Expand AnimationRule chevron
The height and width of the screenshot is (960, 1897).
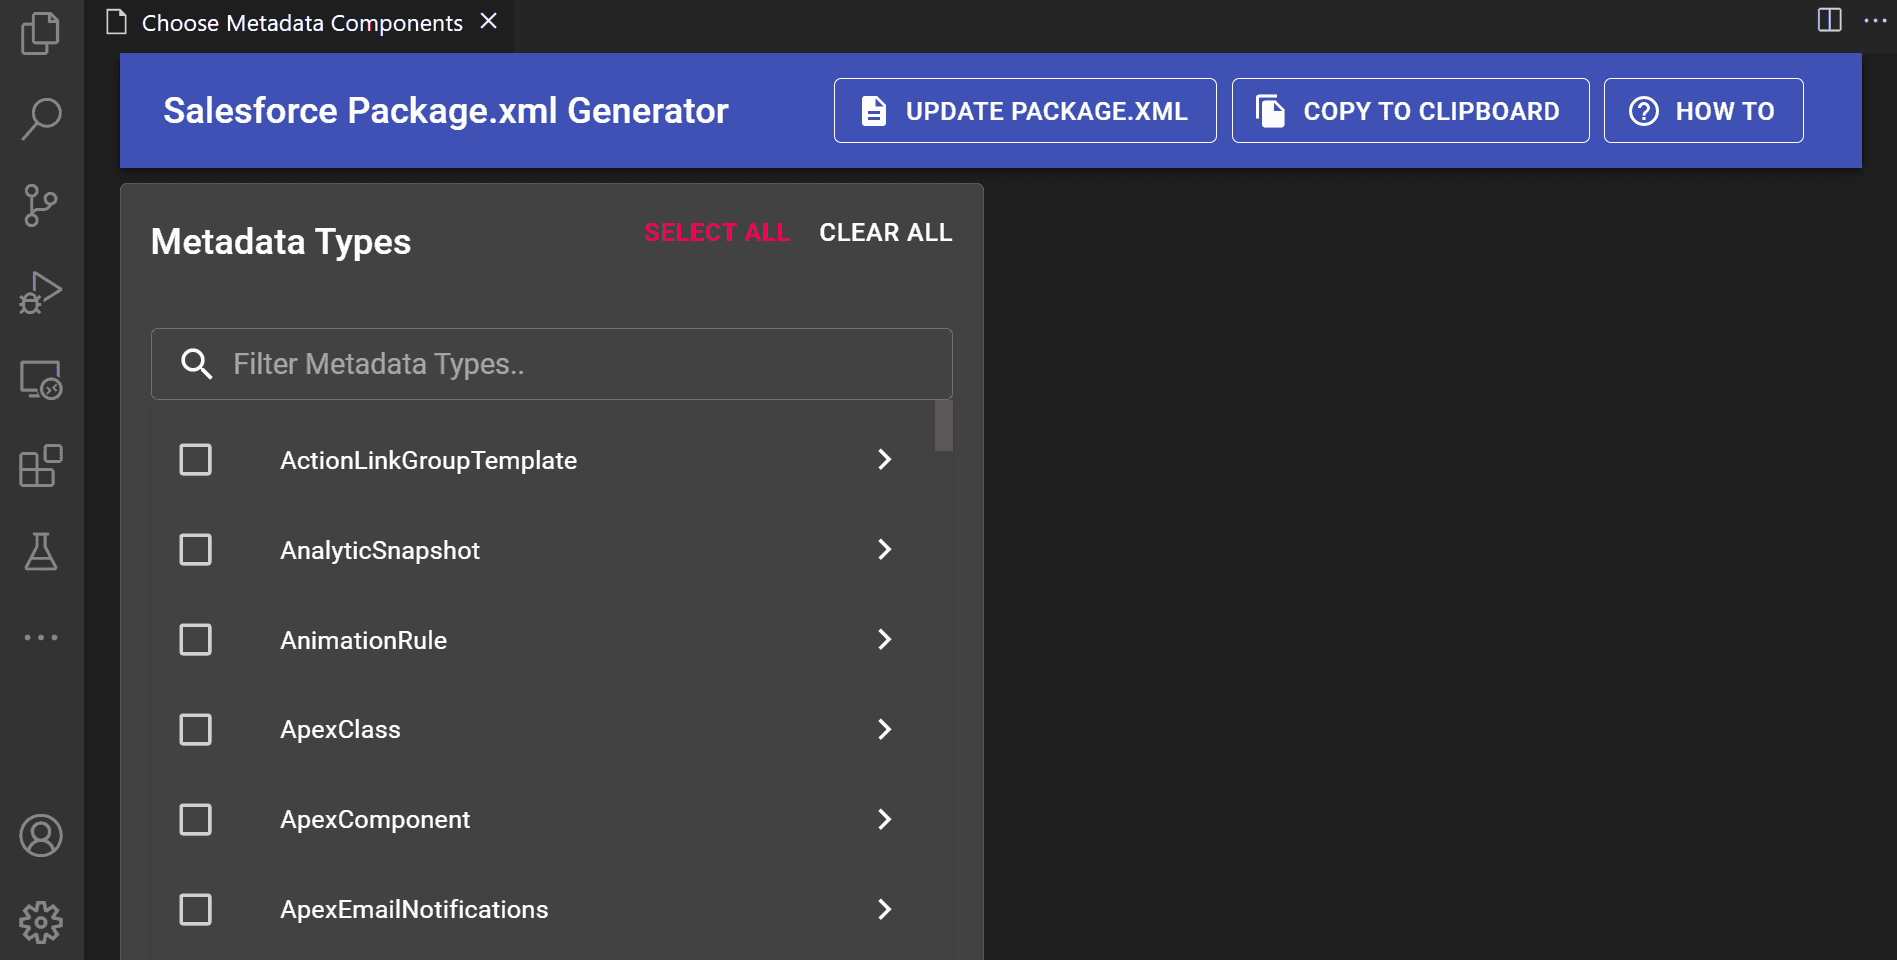[884, 640]
